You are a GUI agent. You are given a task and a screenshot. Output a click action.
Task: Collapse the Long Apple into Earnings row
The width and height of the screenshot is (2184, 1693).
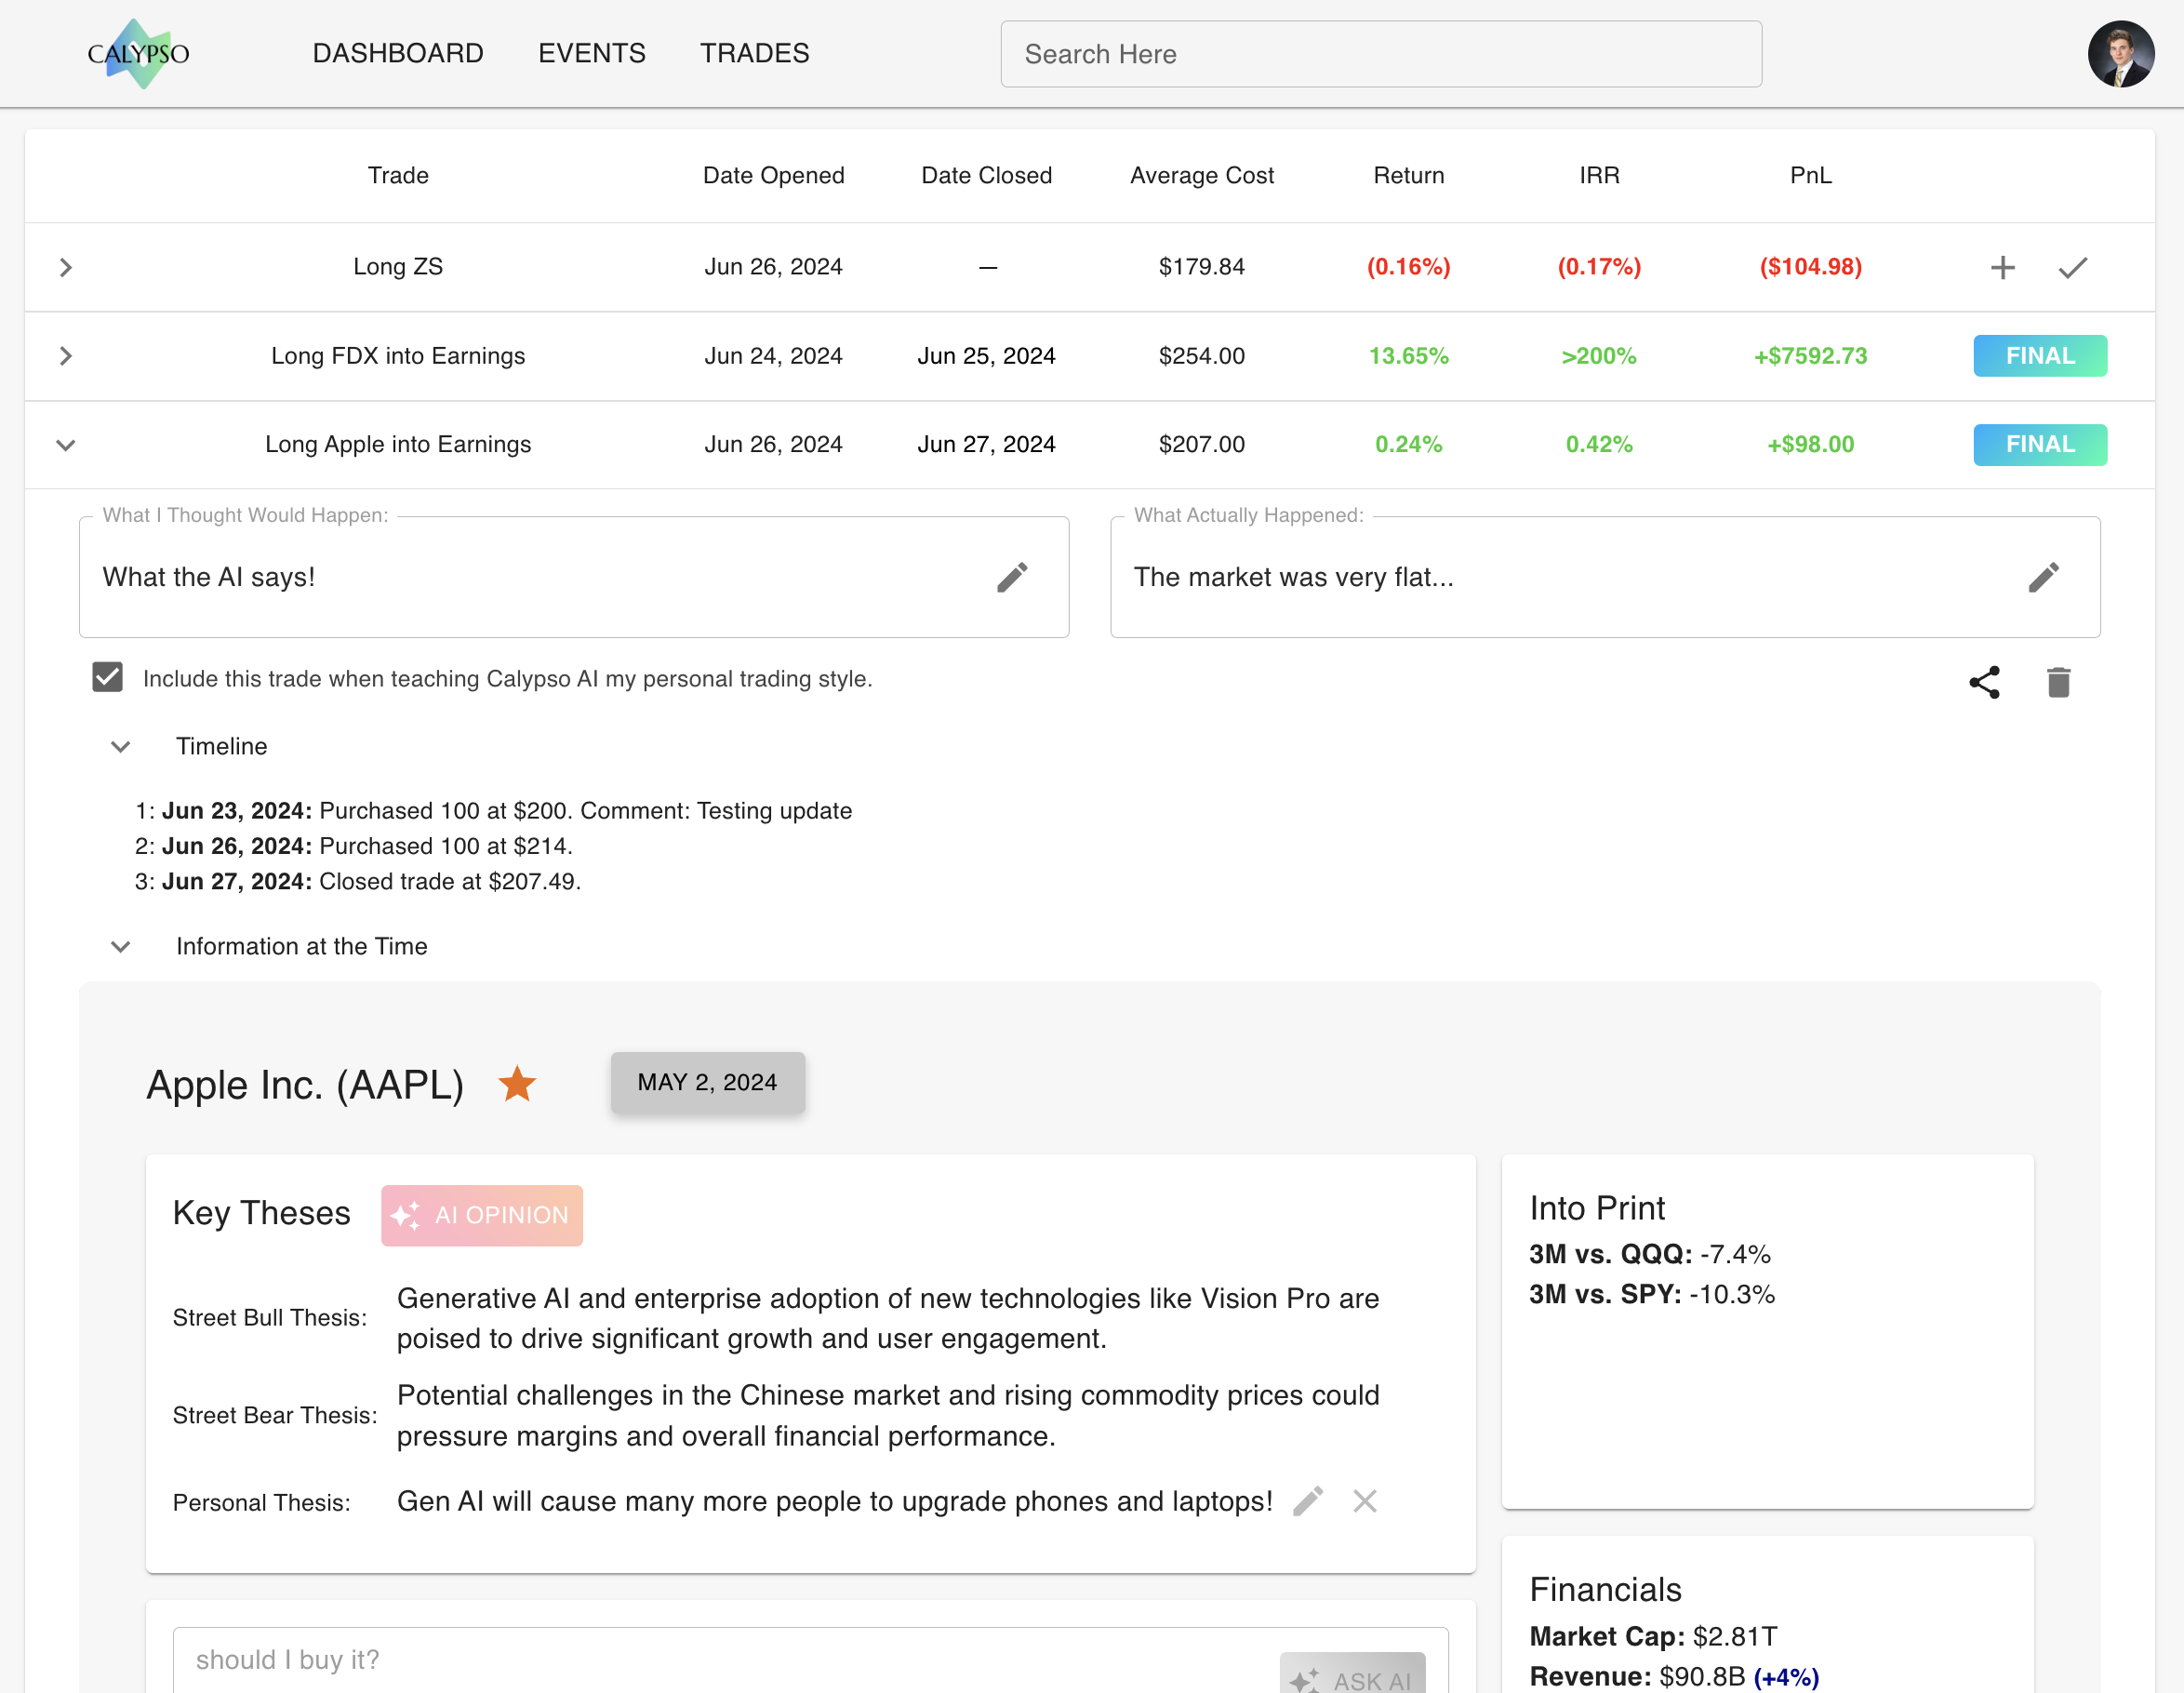coord(66,445)
